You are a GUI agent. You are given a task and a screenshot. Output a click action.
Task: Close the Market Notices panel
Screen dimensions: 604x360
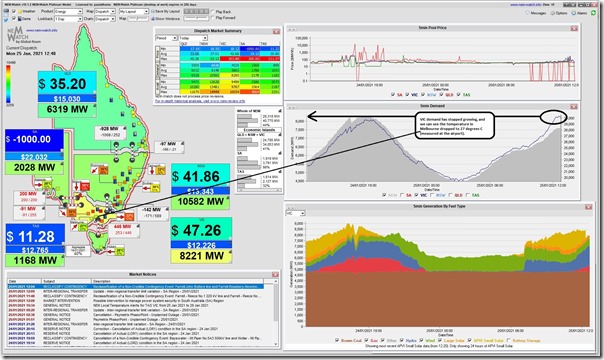point(275,275)
